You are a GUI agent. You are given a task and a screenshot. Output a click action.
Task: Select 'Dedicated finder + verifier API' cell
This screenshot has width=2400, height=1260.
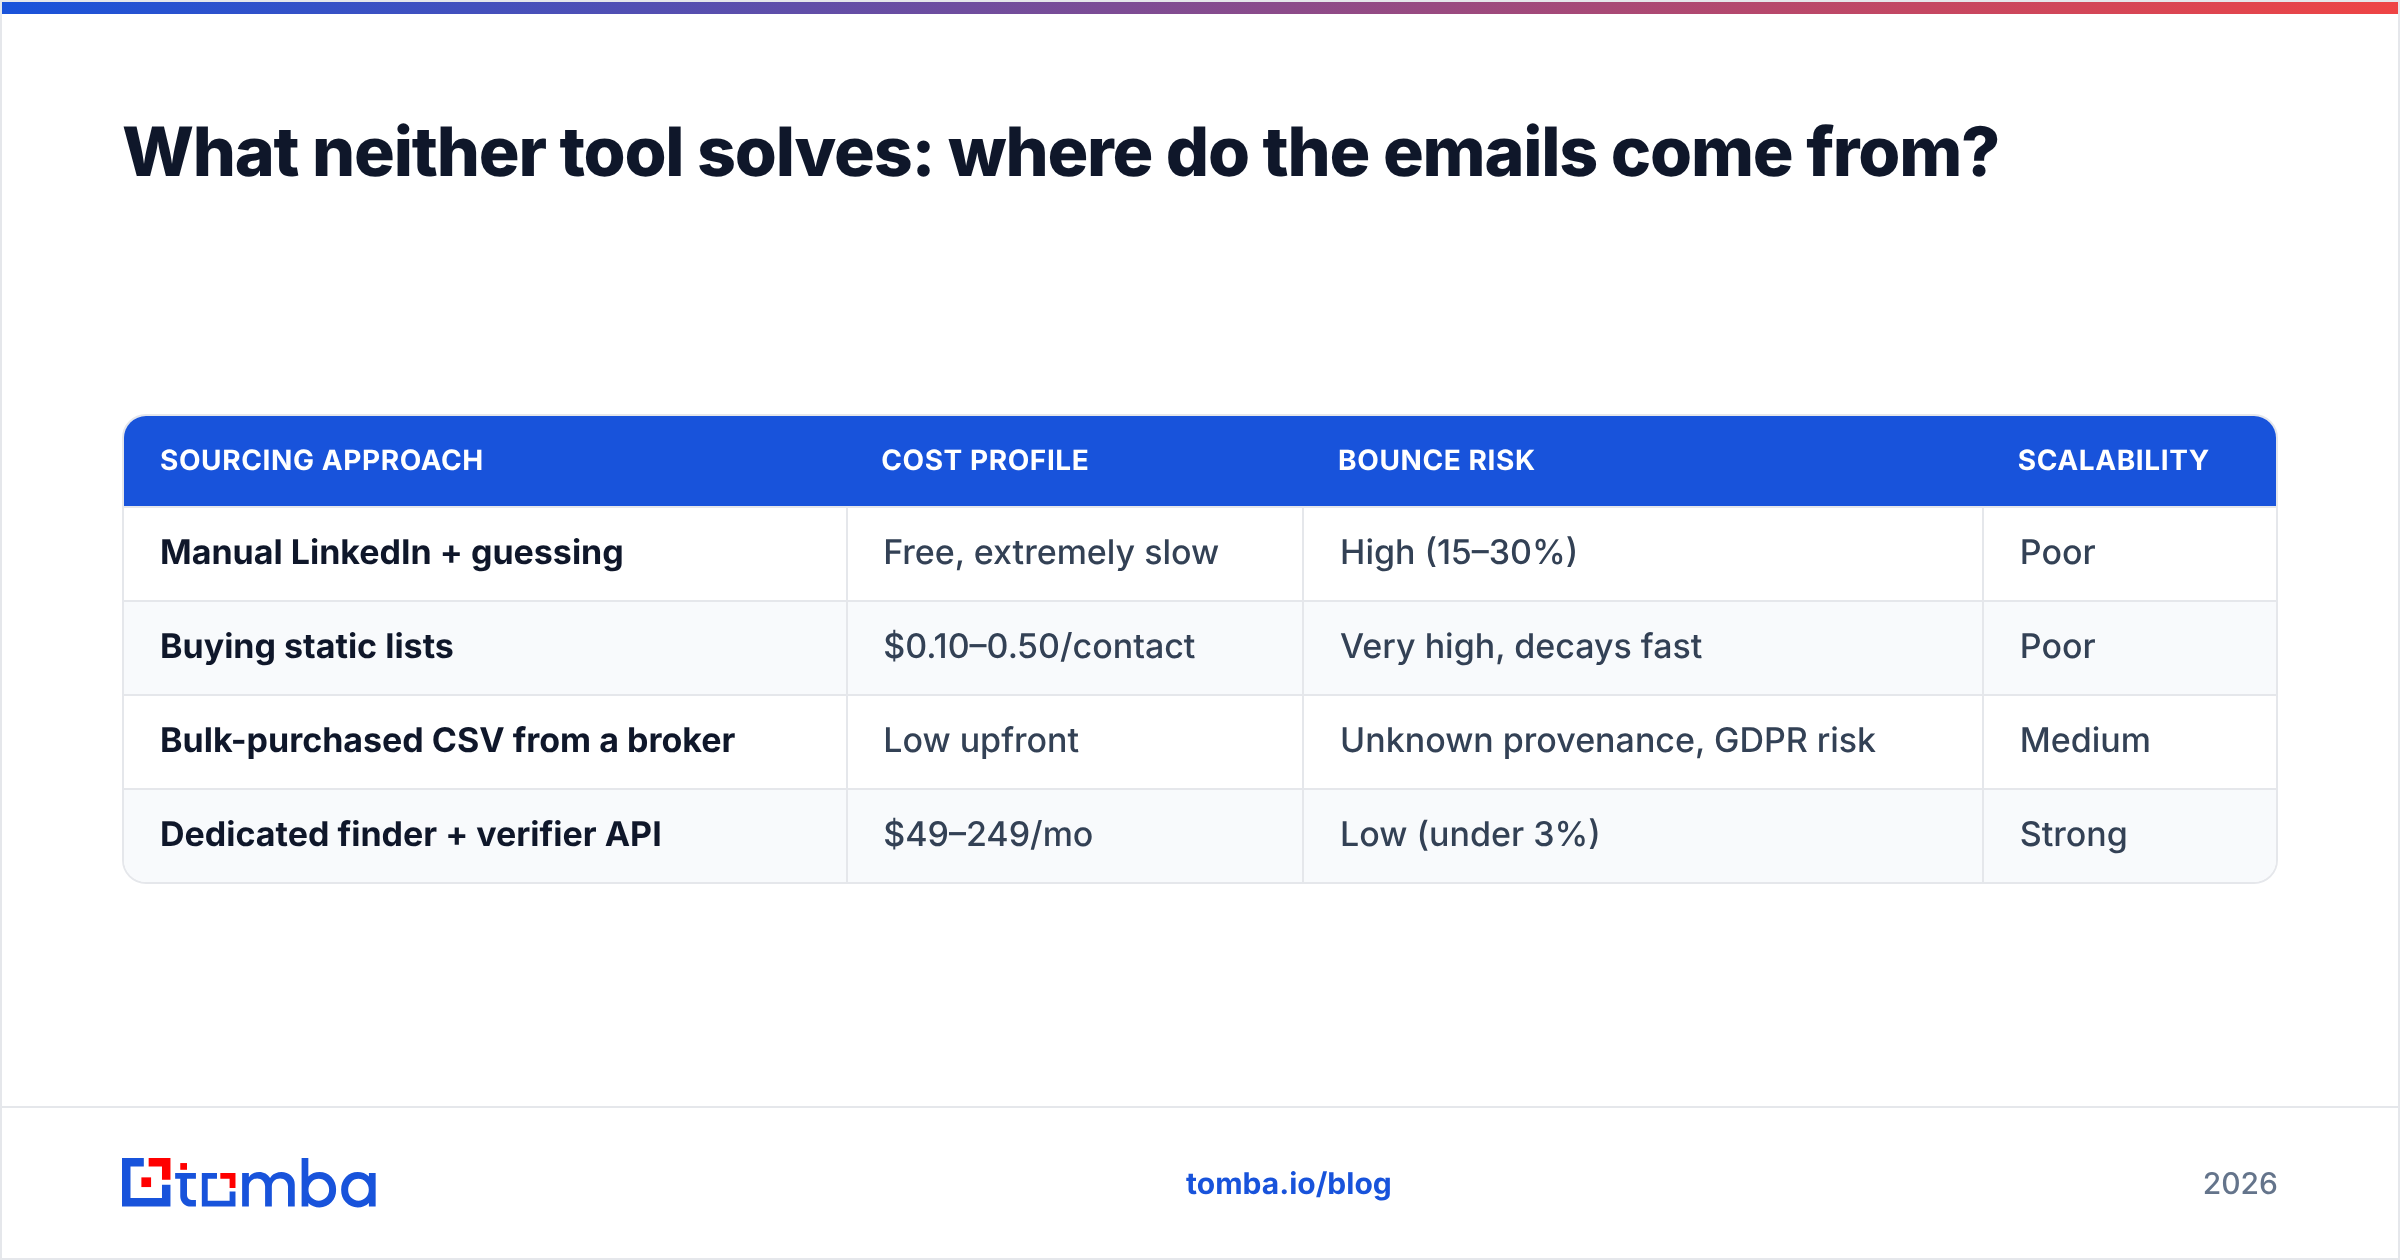coord(485,835)
